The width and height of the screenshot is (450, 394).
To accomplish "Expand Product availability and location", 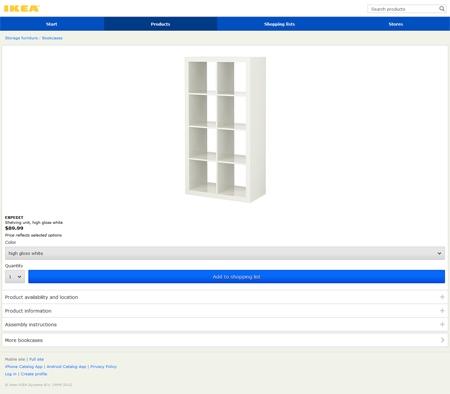I will click(225, 297).
